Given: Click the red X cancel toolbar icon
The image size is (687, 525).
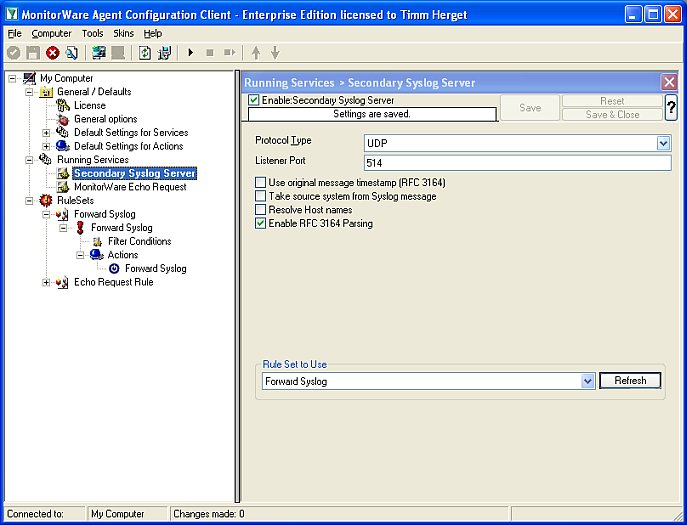Looking at the screenshot, I should coord(53,53).
